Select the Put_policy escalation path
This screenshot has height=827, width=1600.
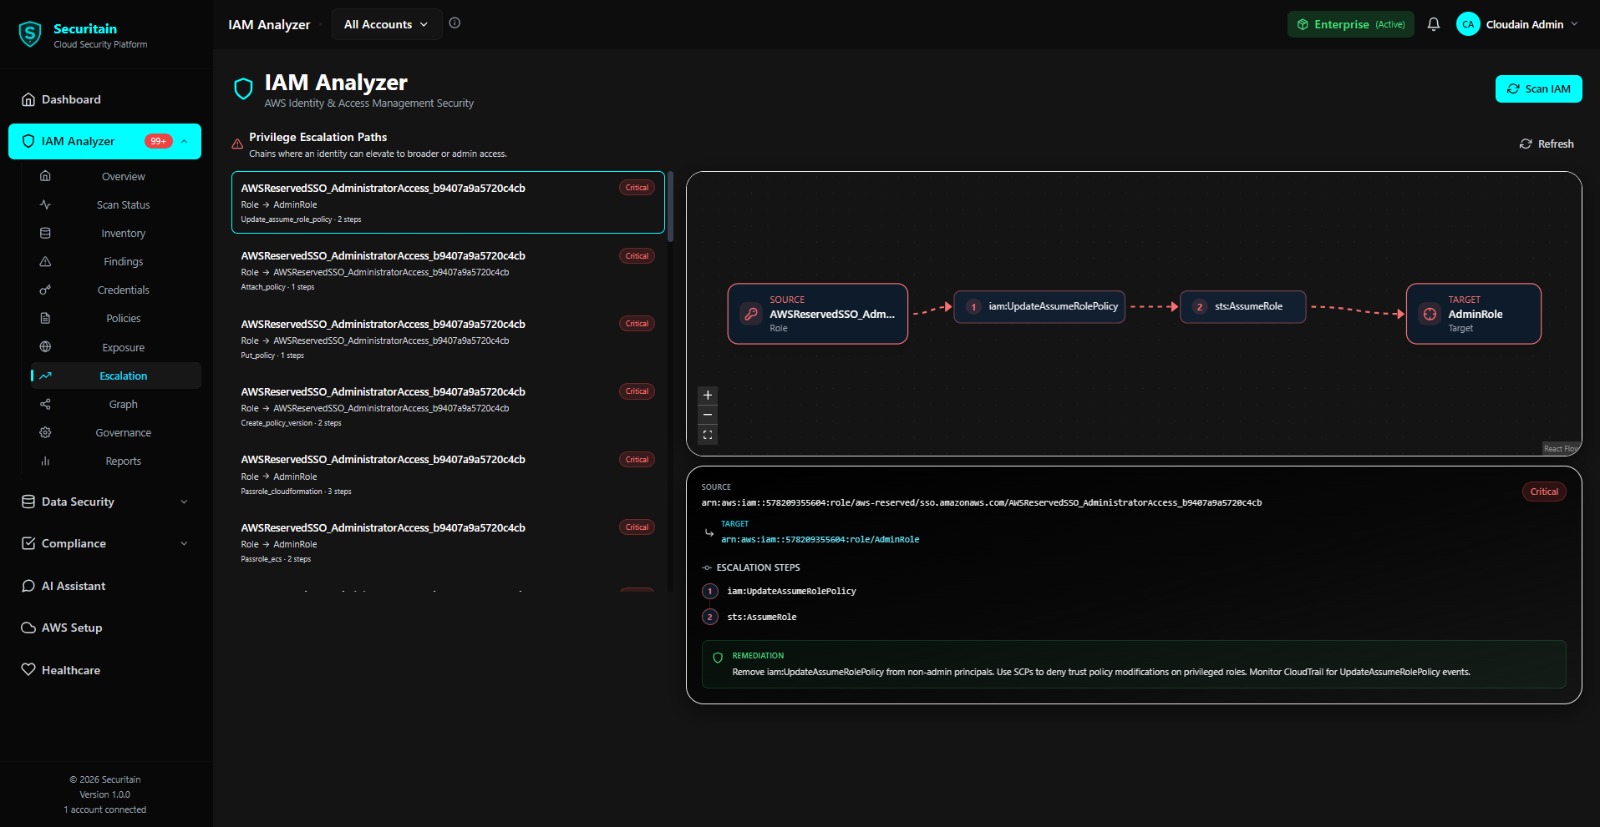tap(448, 339)
